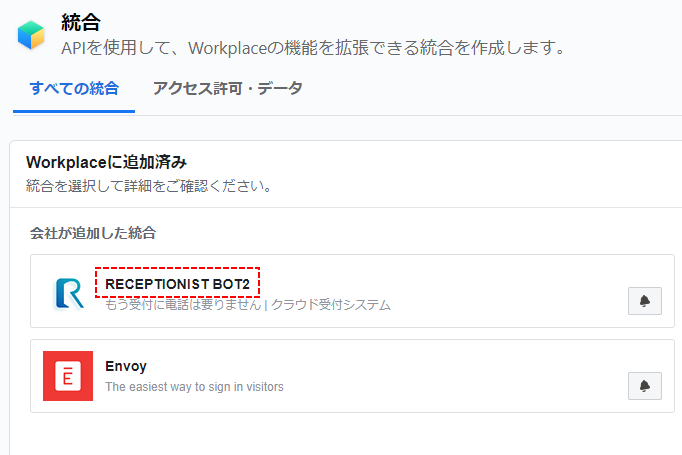This screenshot has width=682, height=455.
Task: Click text 'The easiest way to sign in visitors'
Action: (194, 387)
